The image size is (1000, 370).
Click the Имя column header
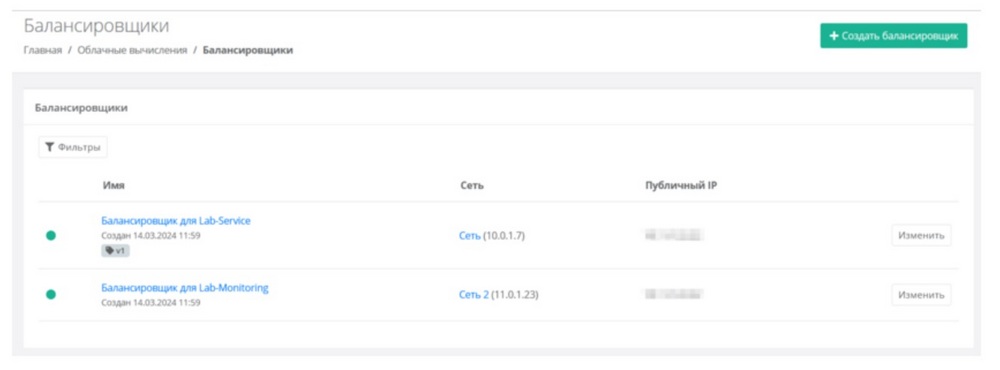click(114, 186)
